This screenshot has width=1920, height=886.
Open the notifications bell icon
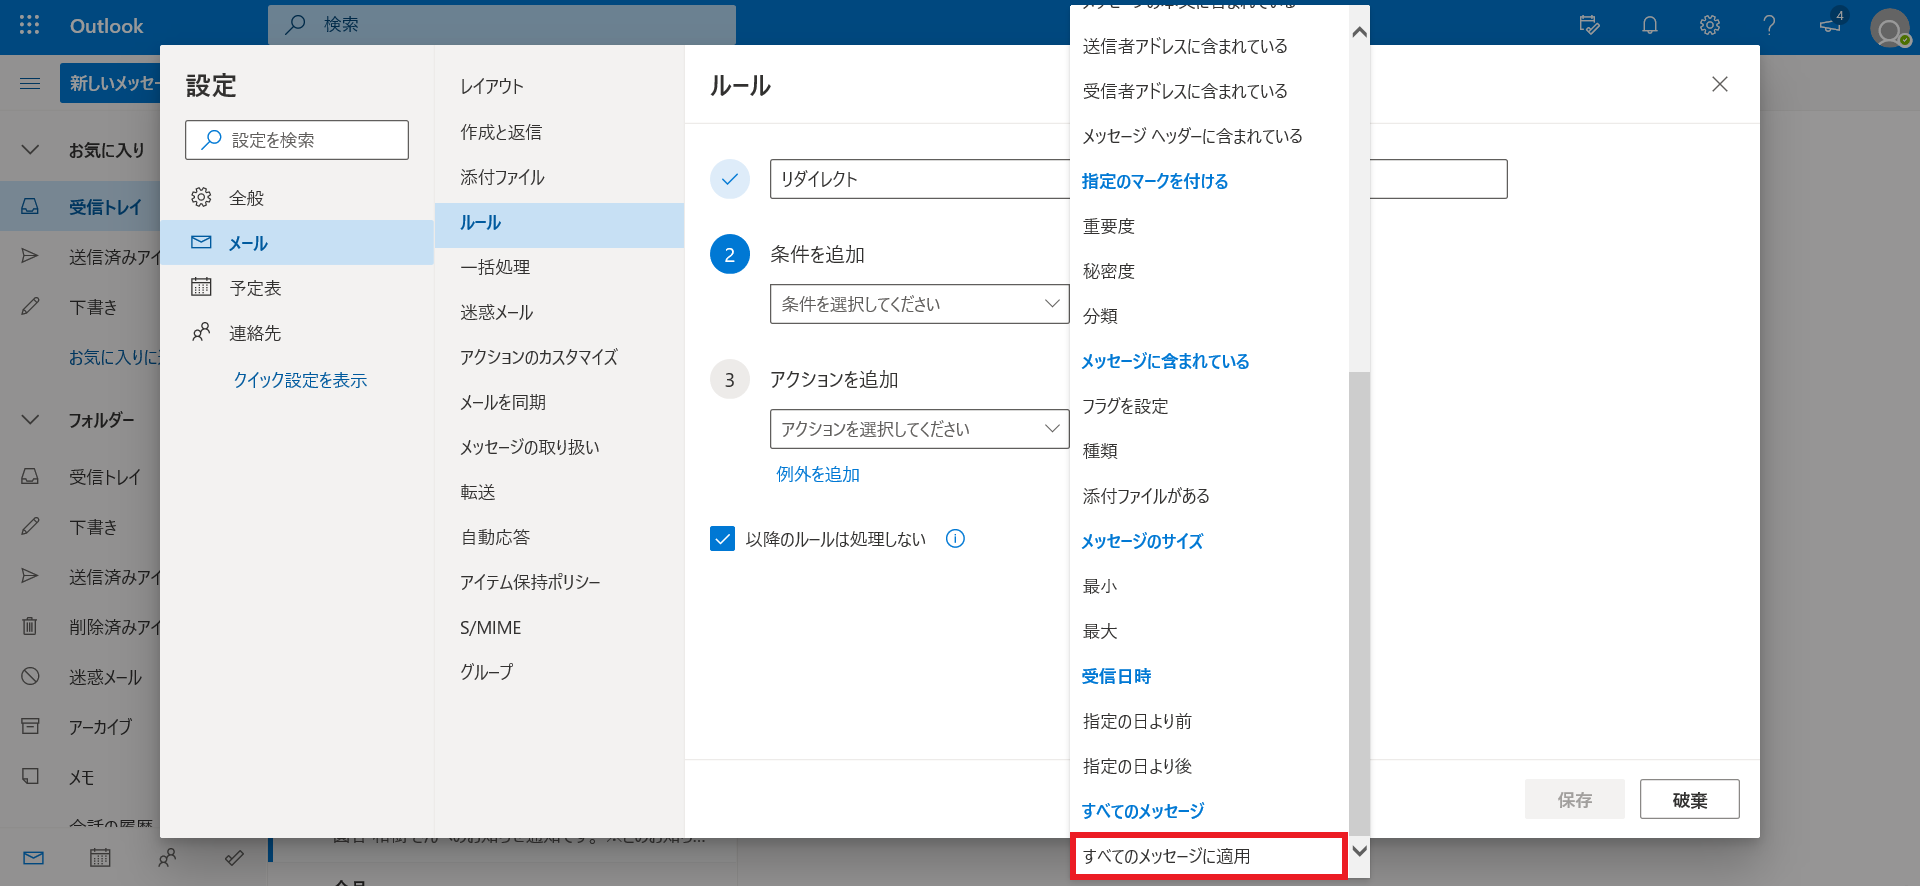[1649, 25]
